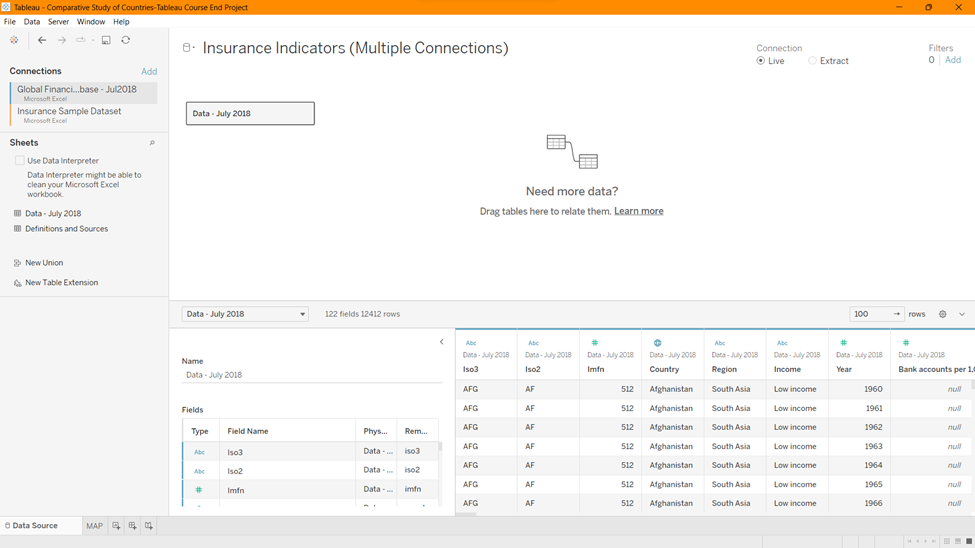The image size is (975, 548).
Task: Collapse the metadata pane with the left chevron
Action: [441, 342]
